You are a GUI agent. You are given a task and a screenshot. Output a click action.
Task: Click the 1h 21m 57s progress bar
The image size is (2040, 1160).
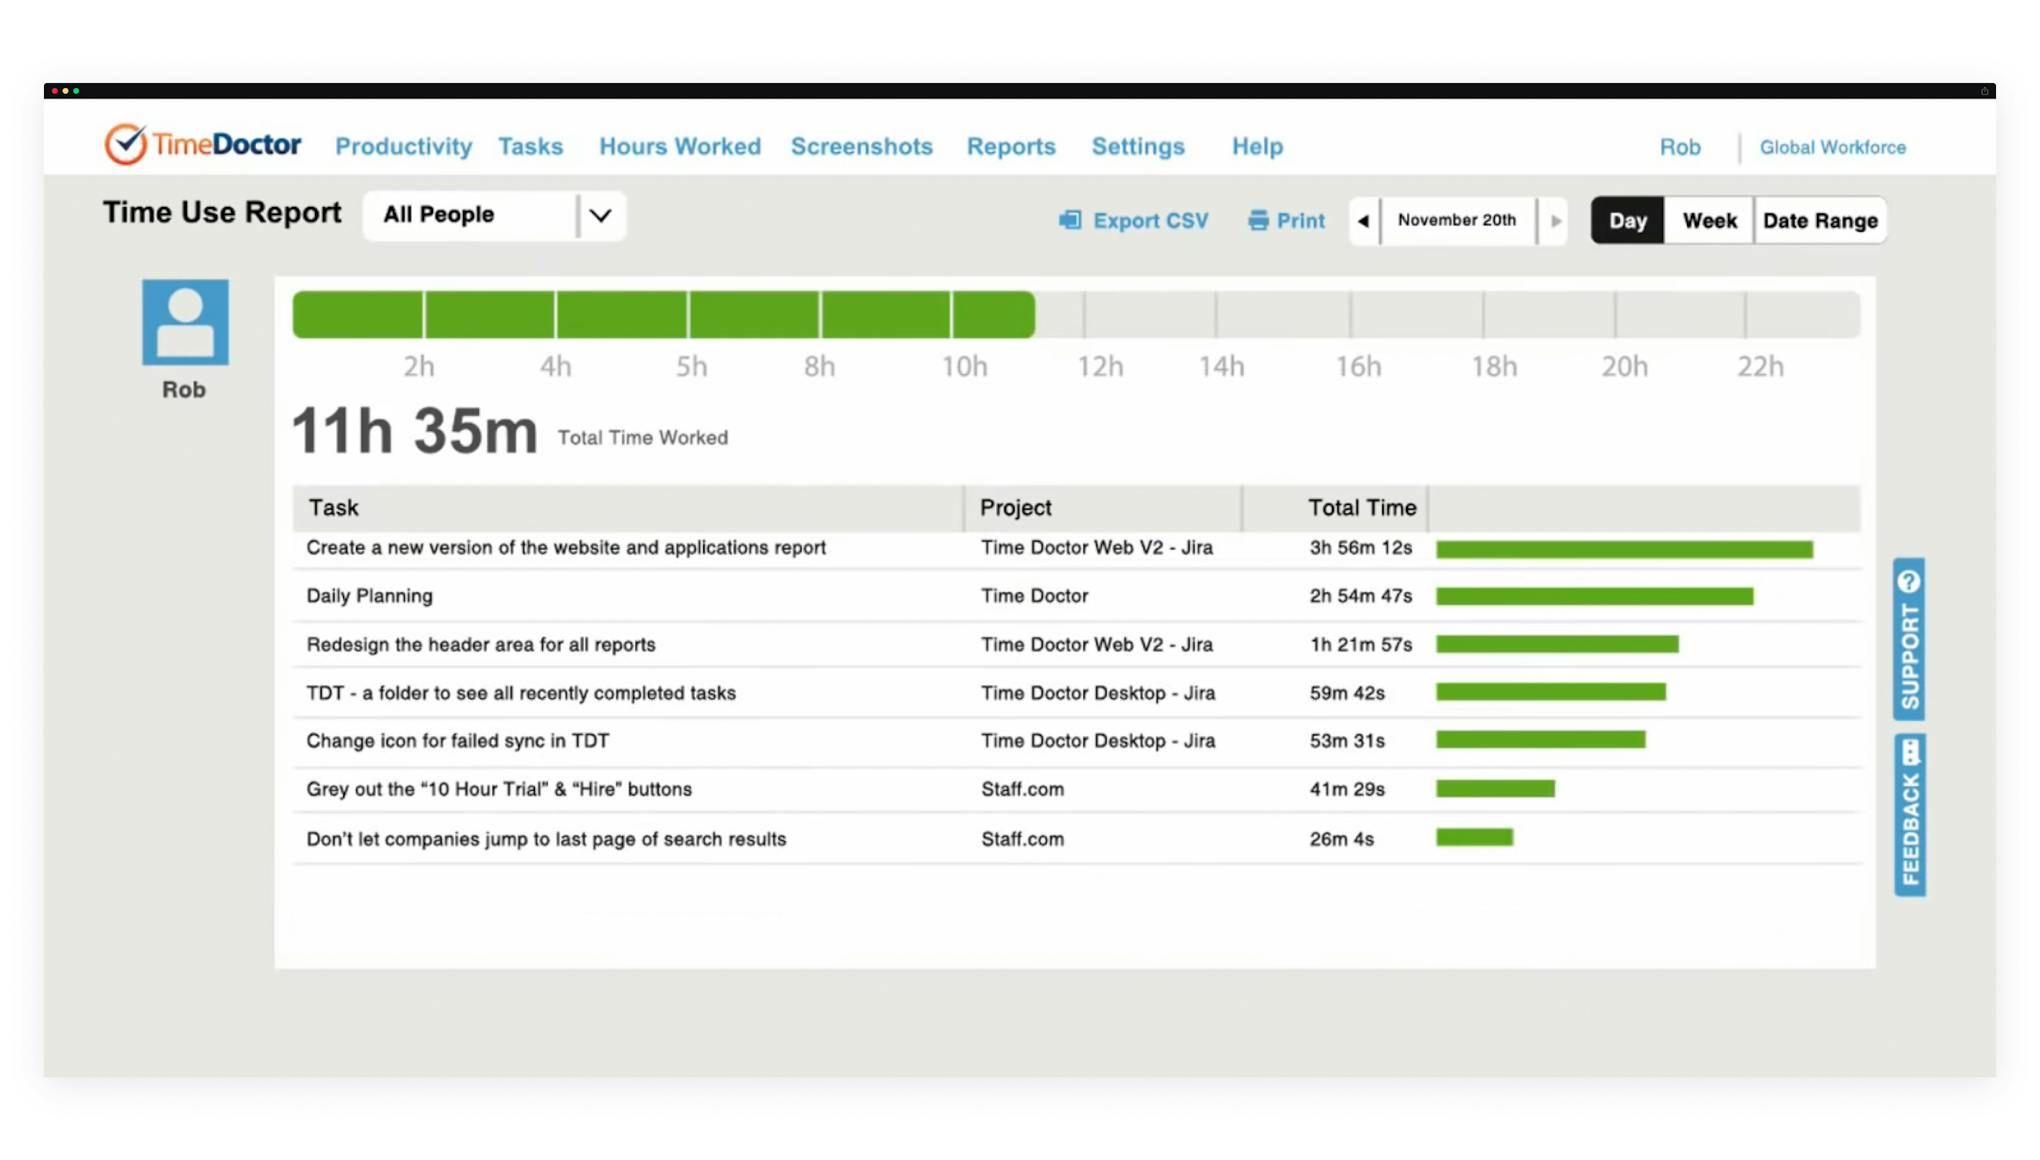[1557, 644]
